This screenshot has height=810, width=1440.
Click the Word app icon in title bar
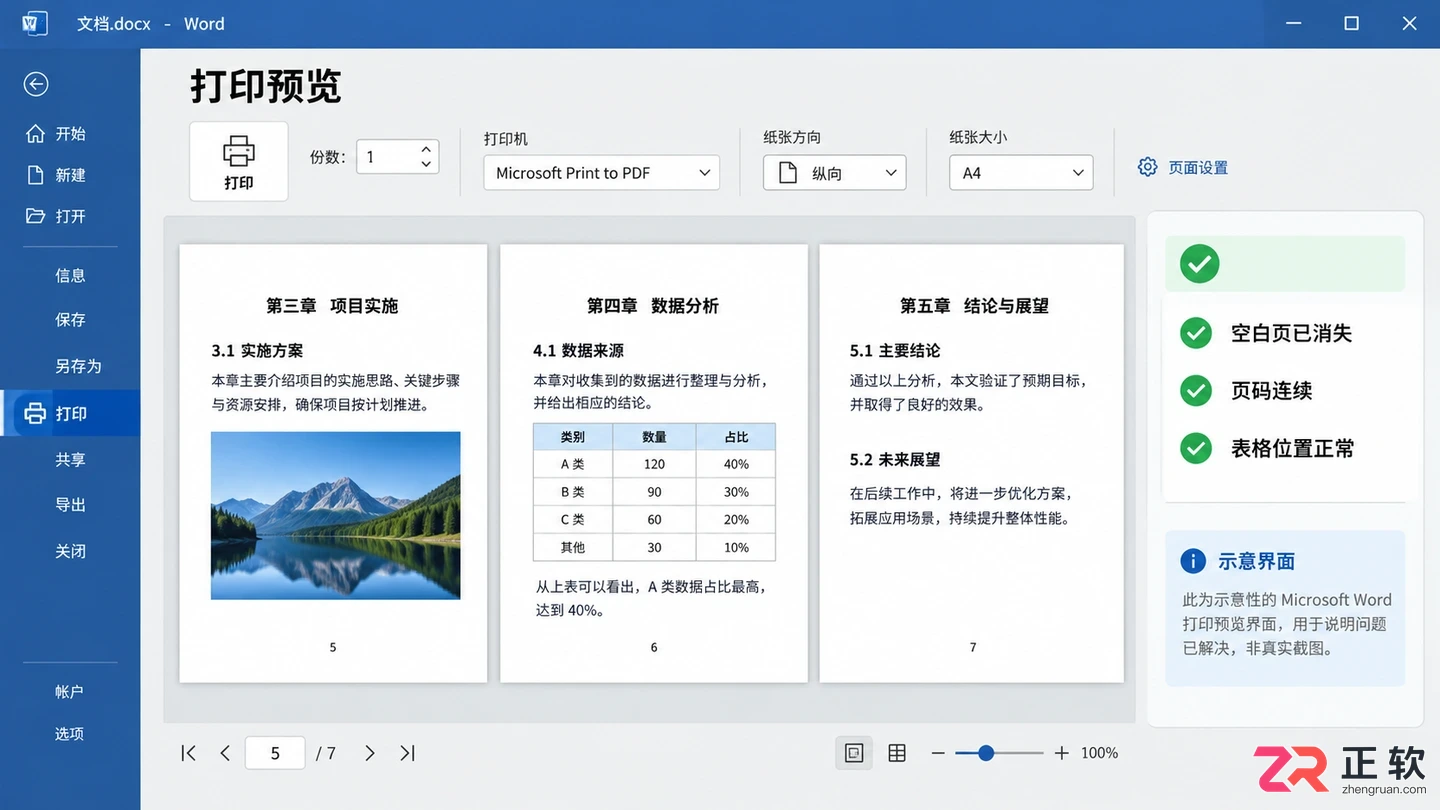(34, 23)
